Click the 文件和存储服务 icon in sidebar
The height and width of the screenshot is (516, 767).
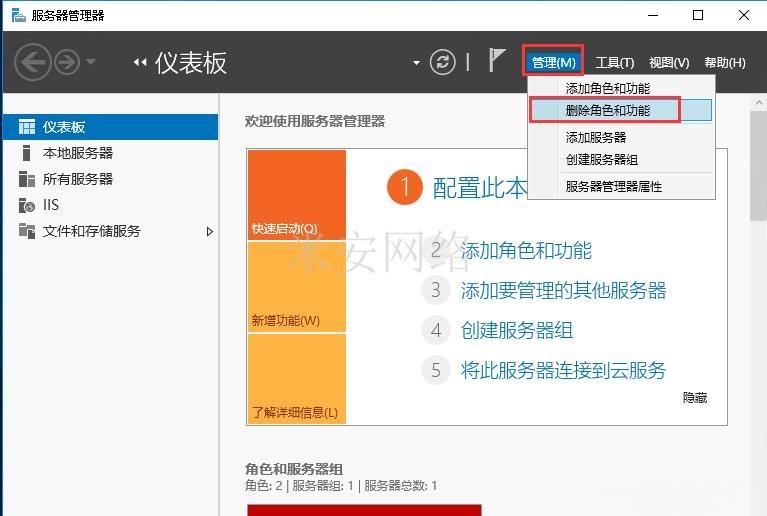tap(26, 231)
